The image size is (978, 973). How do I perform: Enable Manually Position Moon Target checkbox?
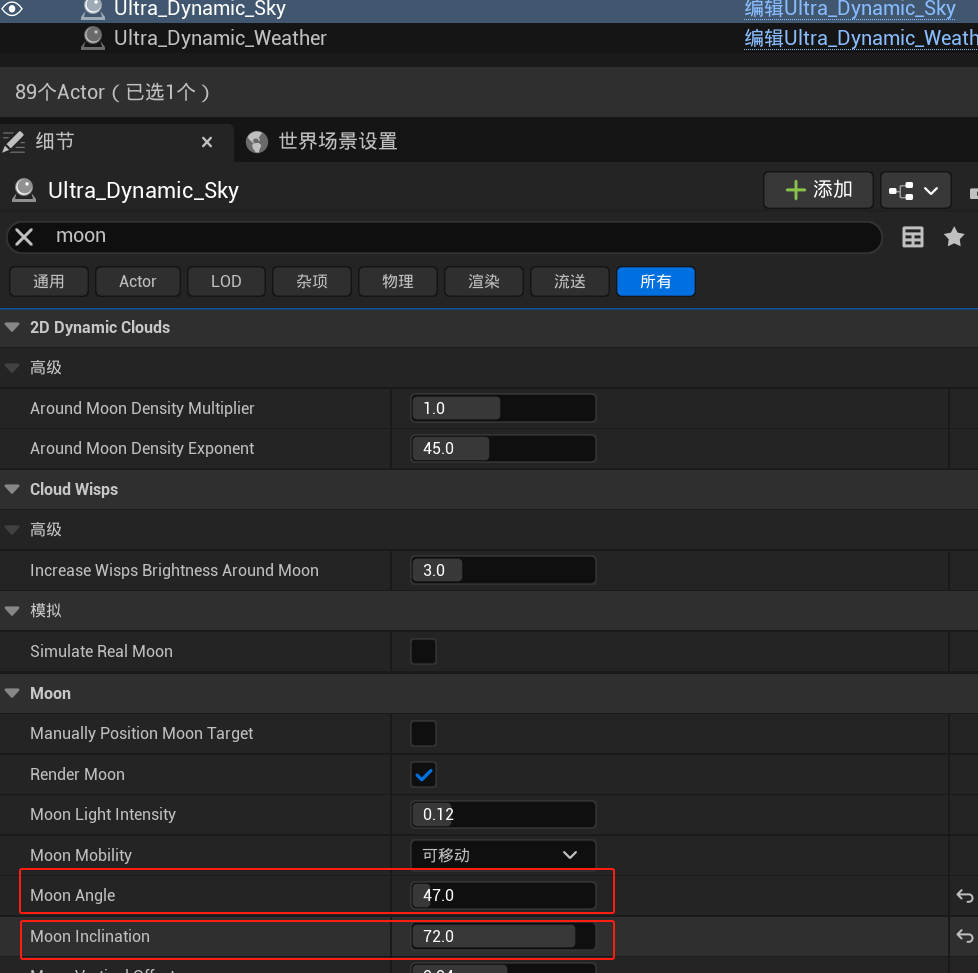pyautogui.click(x=424, y=733)
